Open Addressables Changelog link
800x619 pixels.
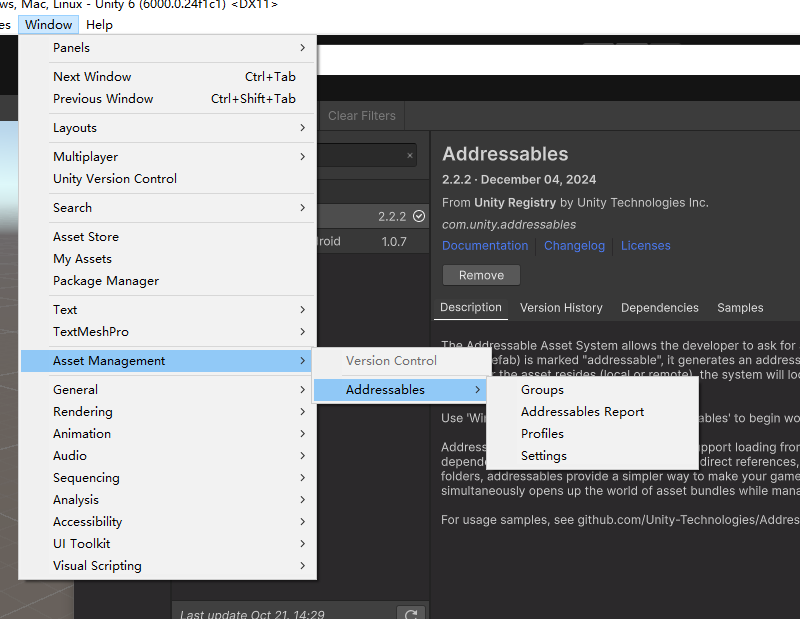coord(574,245)
